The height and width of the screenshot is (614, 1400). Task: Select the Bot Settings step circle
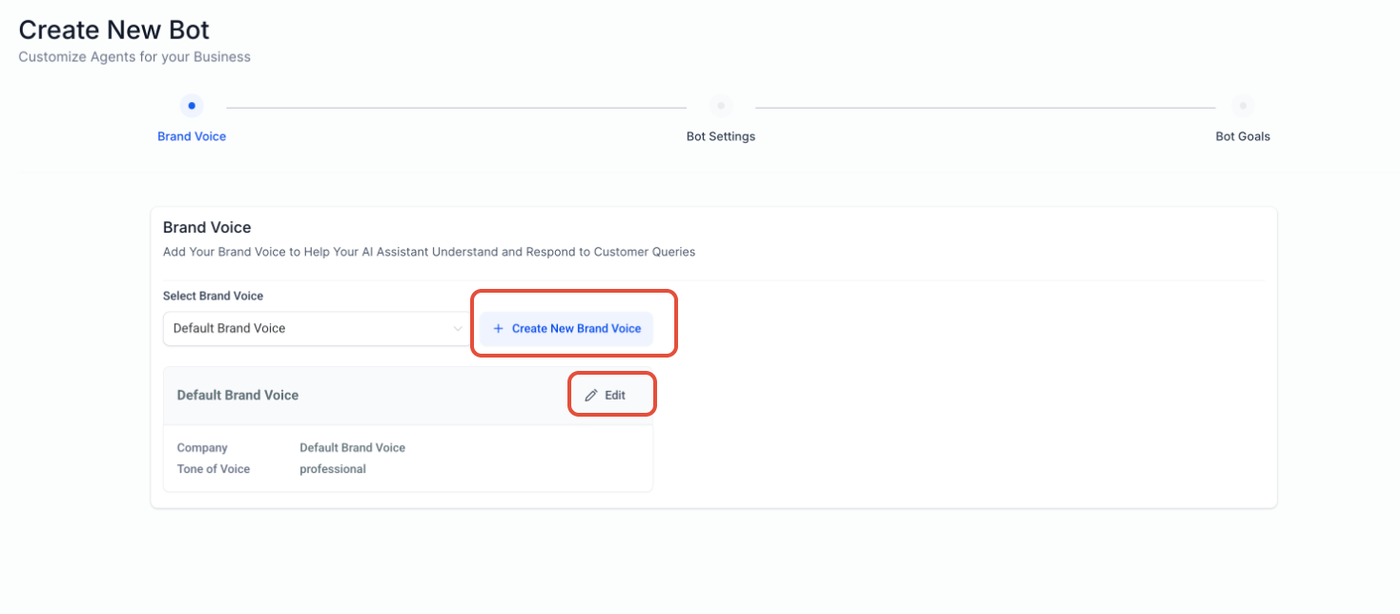coord(720,106)
